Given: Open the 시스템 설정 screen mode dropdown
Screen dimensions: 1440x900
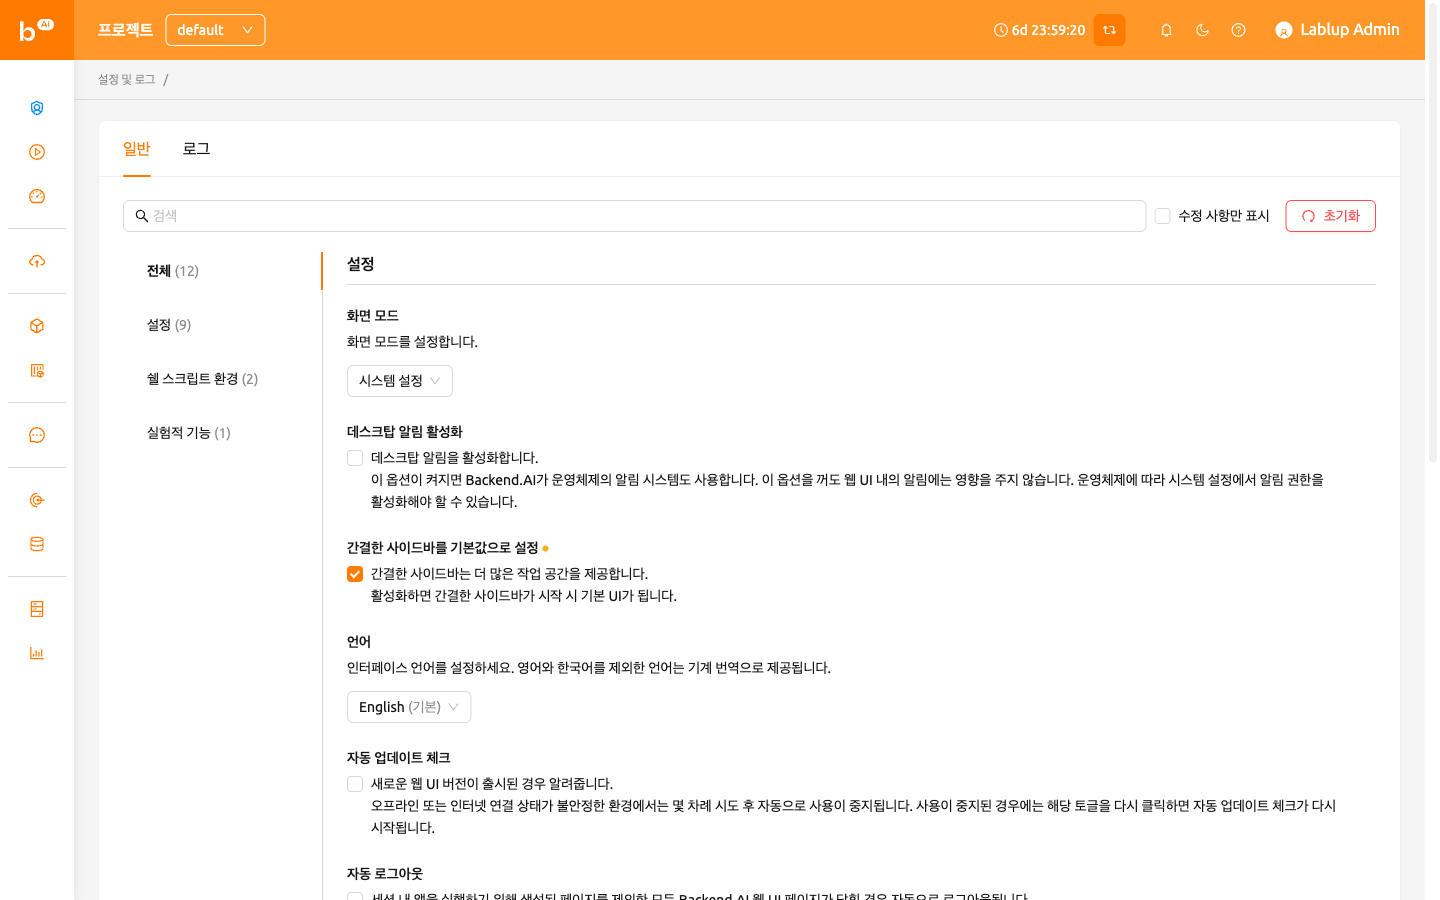Looking at the screenshot, I should click(x=400, y=381).
